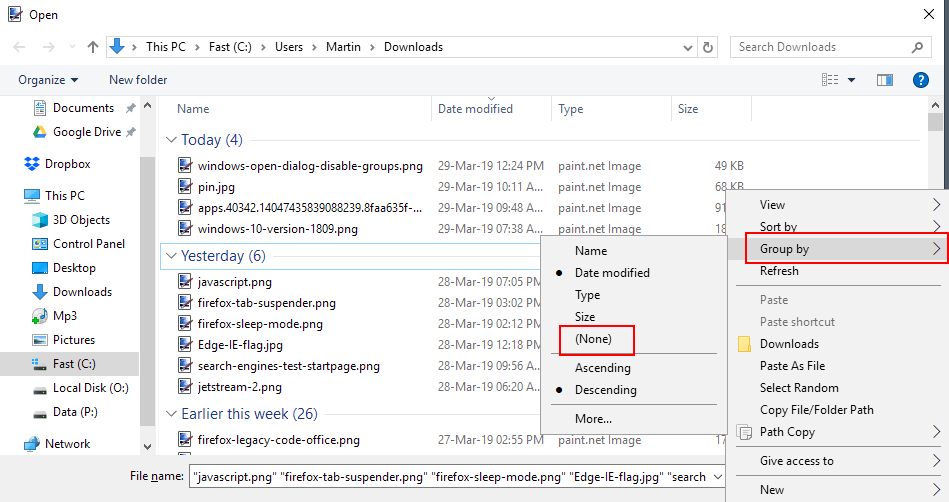Click the Help question mark icon
The height and width of the screenshot is (502, 949).
coord(921,80)
